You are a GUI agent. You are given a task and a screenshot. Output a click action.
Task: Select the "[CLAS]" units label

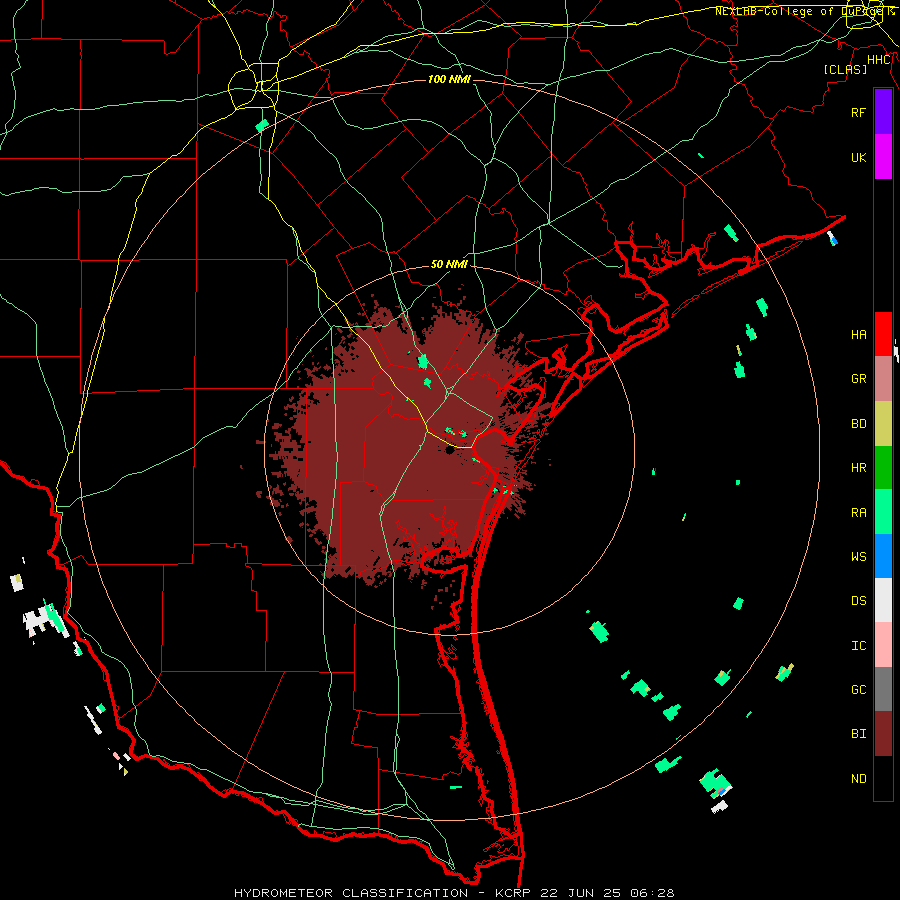click(845, 69)
